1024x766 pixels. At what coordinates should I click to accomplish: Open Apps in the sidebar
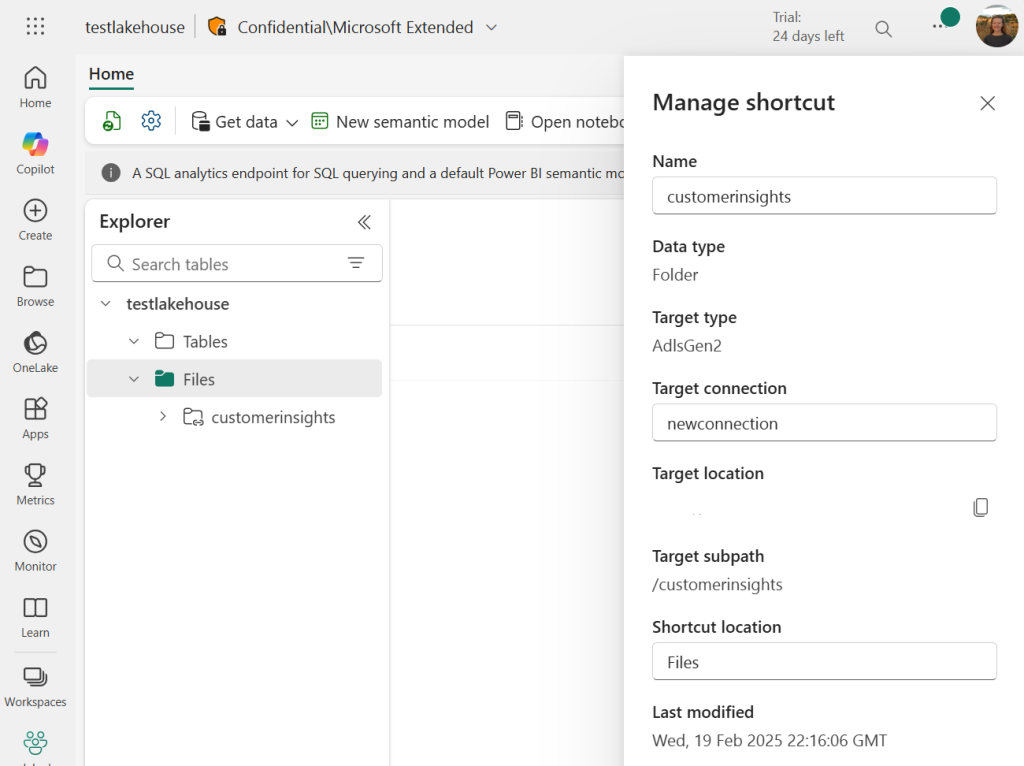click(35, 419)
